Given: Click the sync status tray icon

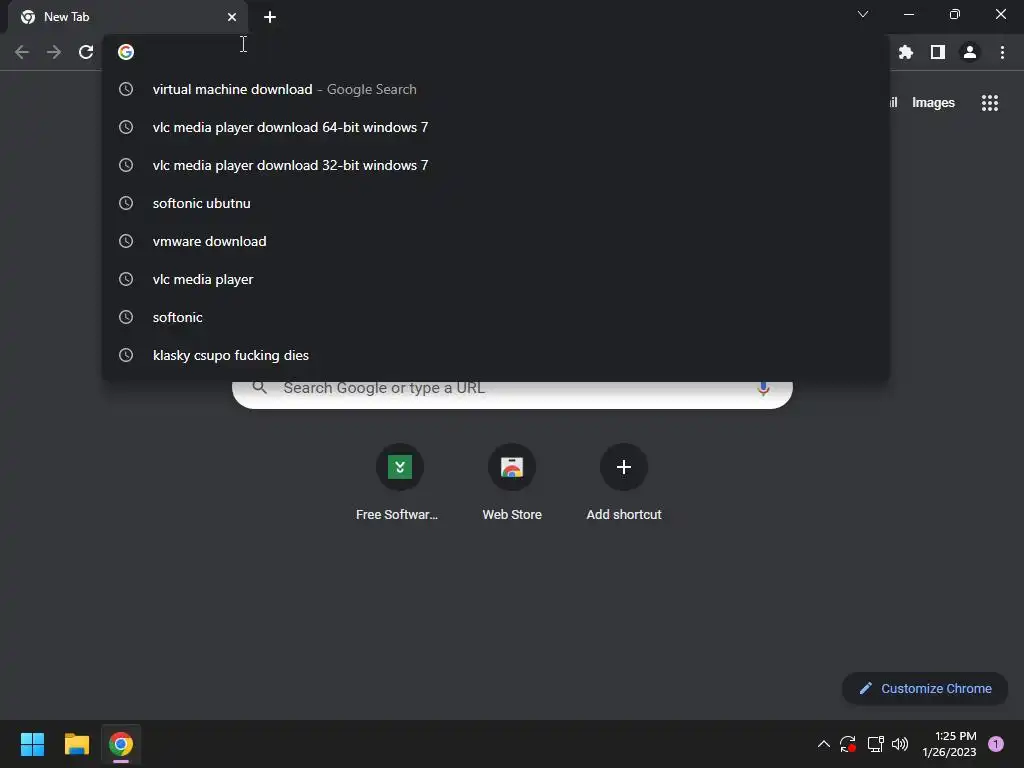Looking at the screenshot, I should point(848,744).
